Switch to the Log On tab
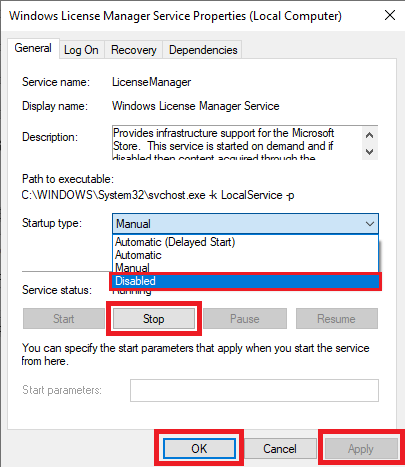The width and height of the screenshot is (405, 467). point(82,50)
